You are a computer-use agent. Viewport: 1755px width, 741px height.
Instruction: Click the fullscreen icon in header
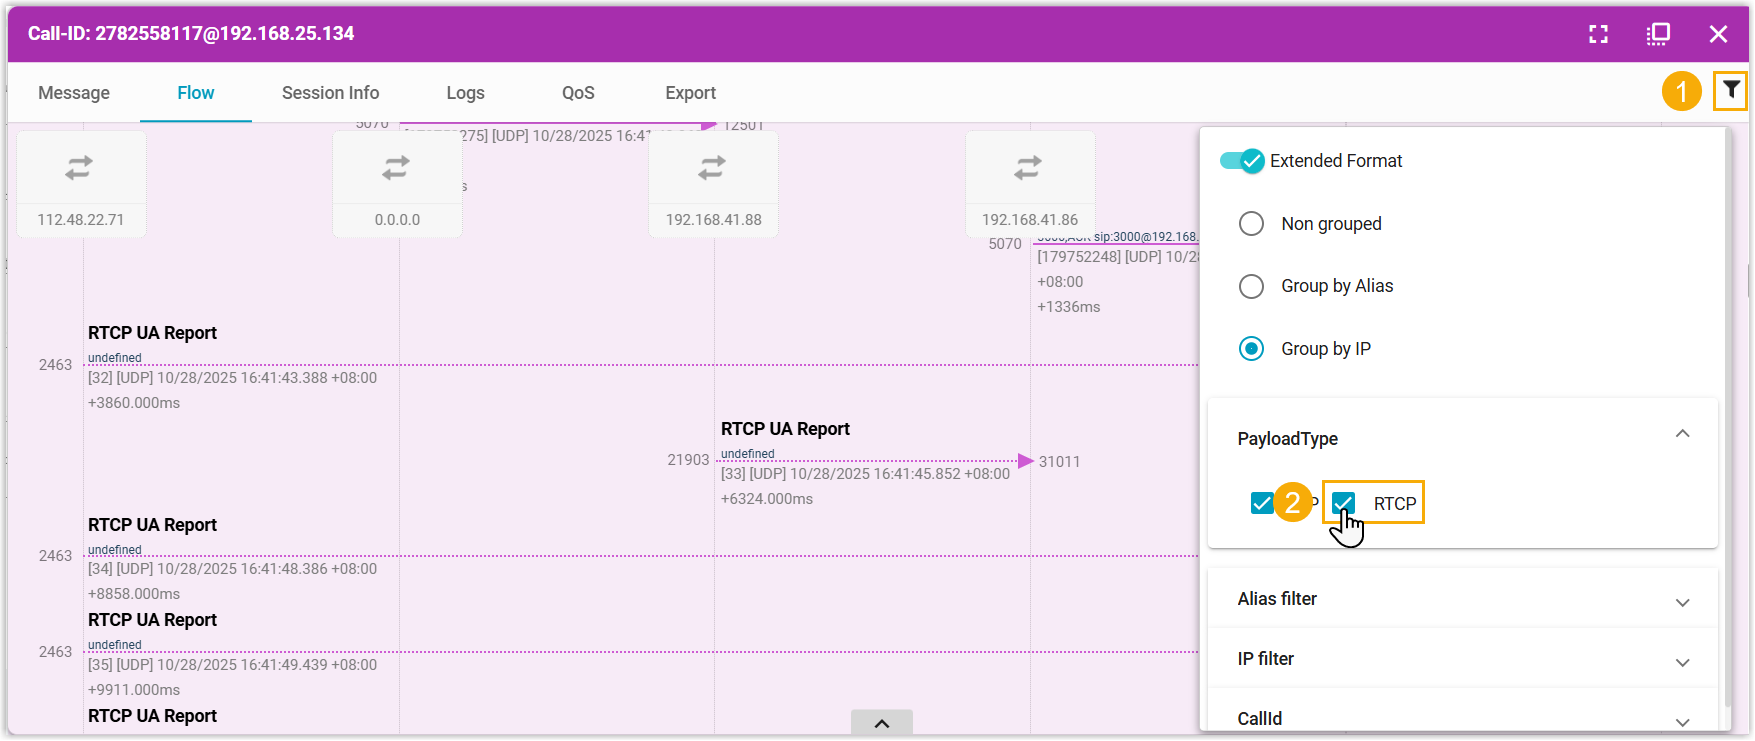point(1598,34)
